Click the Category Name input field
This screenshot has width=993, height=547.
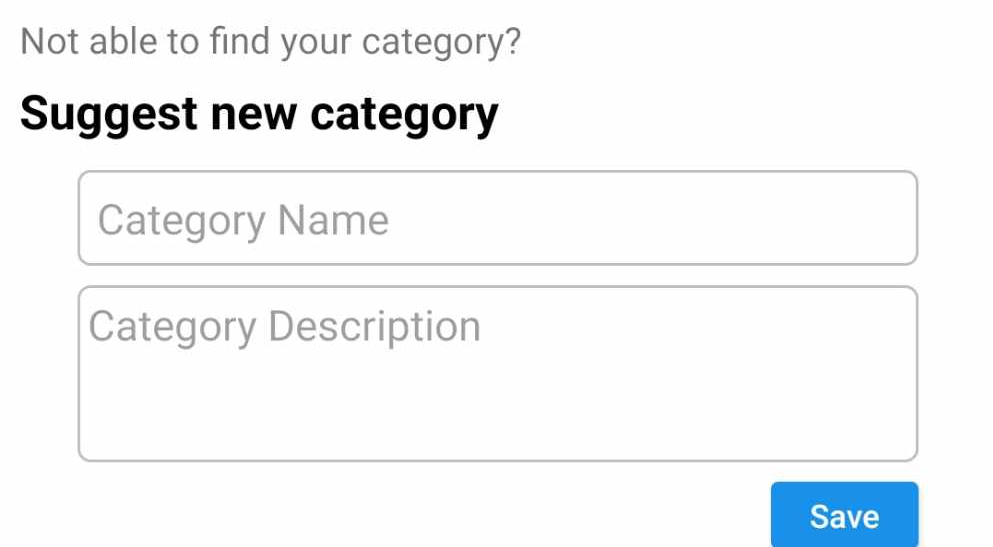pyautogui.click(x=497, y=218)
